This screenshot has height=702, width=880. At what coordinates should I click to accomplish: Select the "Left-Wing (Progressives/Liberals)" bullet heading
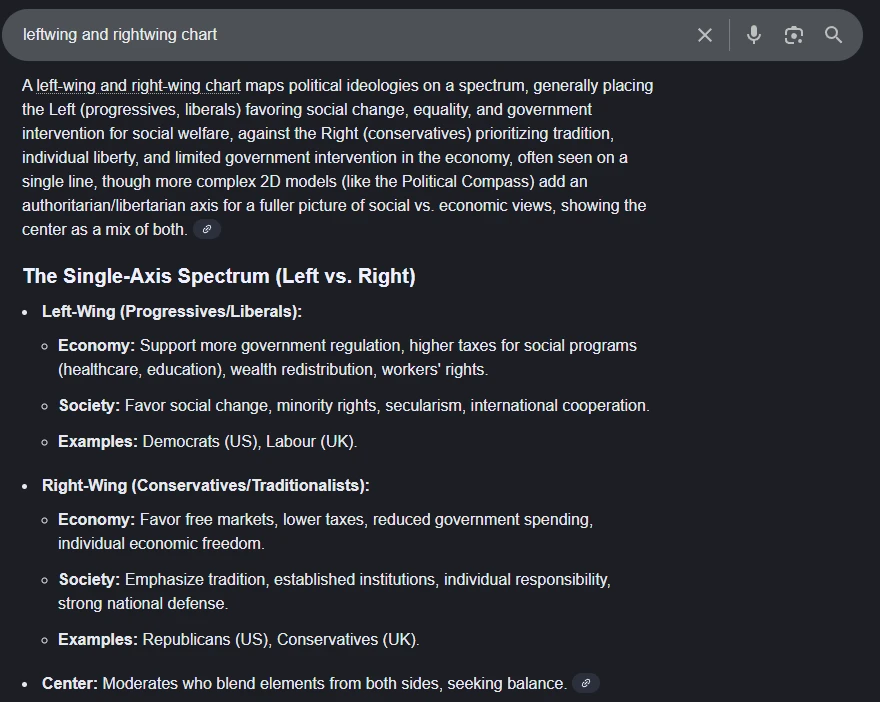(x=172, y=311)
